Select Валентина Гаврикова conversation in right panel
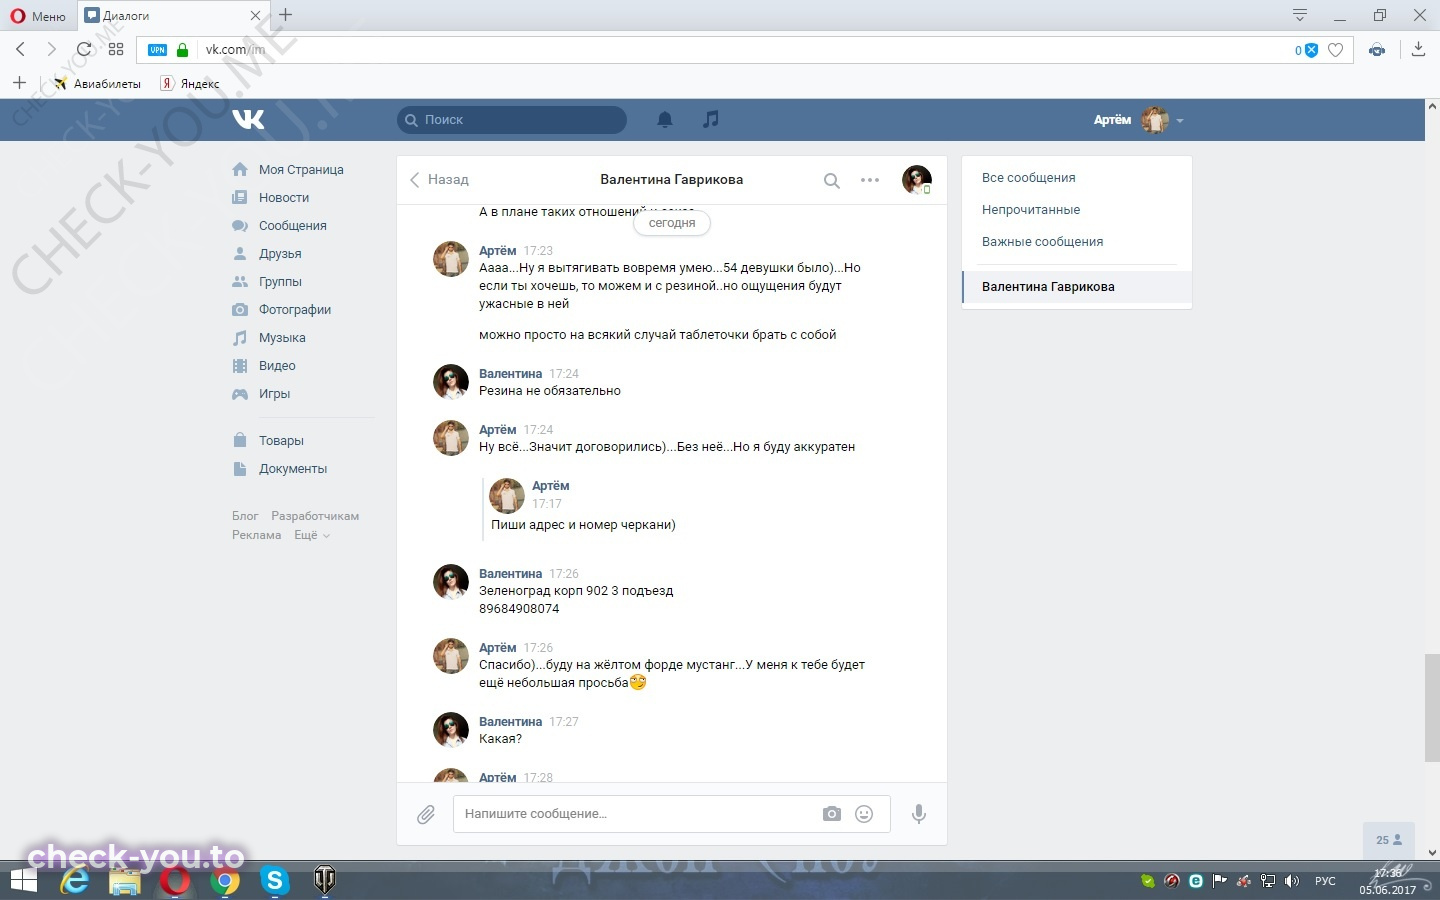1440x900 pixels. [1077, 287]
